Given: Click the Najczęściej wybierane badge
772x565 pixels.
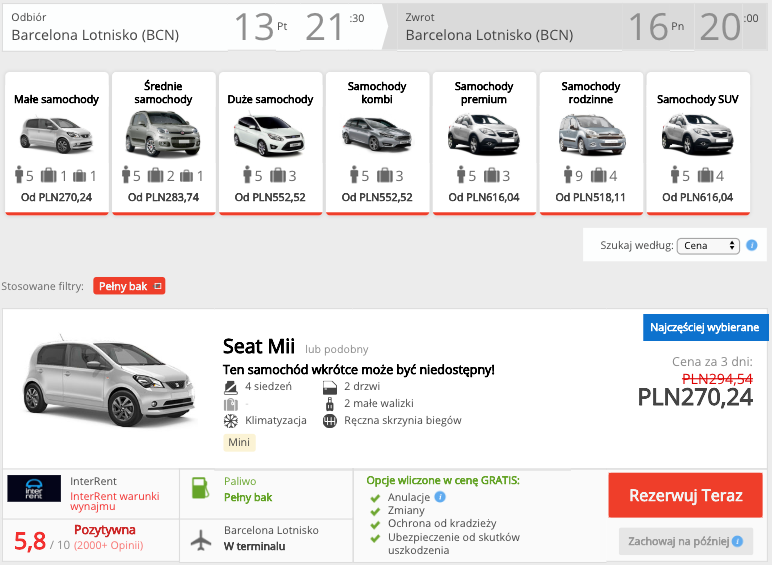Looking at the screenshot, I should pyautogui.click(x=705, y=327).
